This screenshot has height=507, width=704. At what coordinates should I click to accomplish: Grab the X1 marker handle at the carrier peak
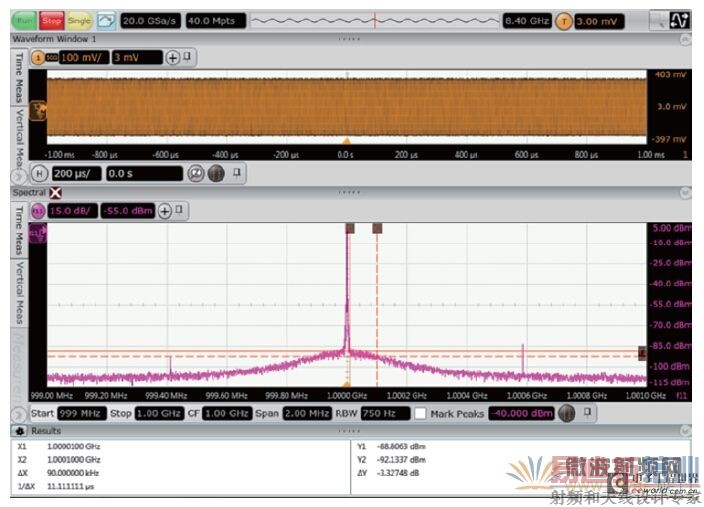click(x=350, y=229)
